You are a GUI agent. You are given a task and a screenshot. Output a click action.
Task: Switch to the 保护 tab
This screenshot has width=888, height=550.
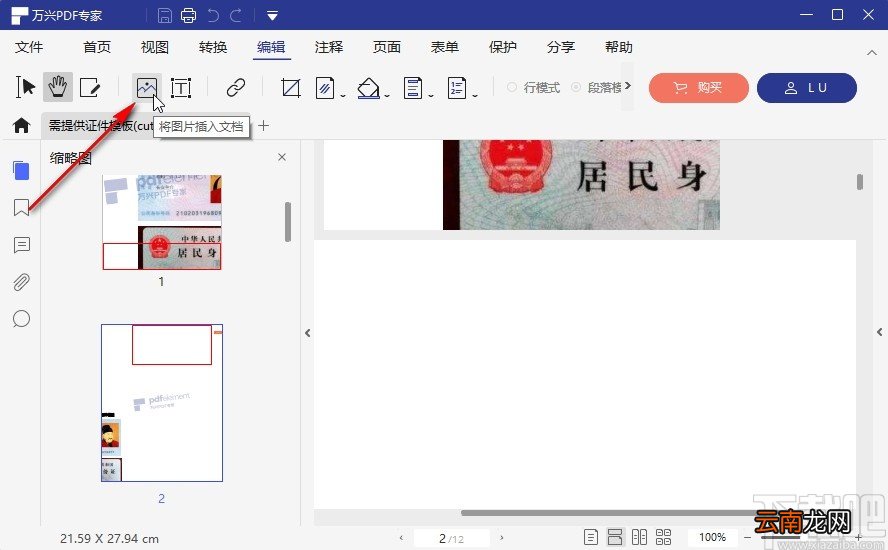pyautogui.click(x=503, y=47)
